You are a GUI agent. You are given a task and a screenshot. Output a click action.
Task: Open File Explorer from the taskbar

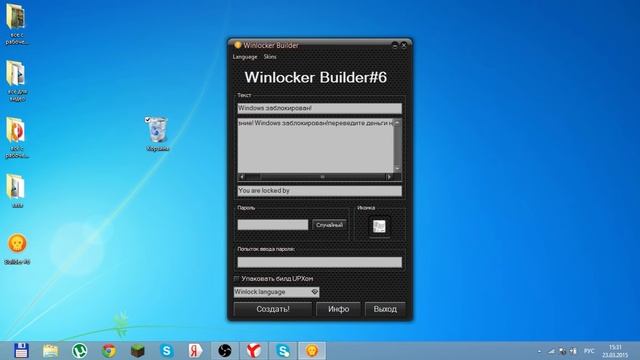click(50, 351)
